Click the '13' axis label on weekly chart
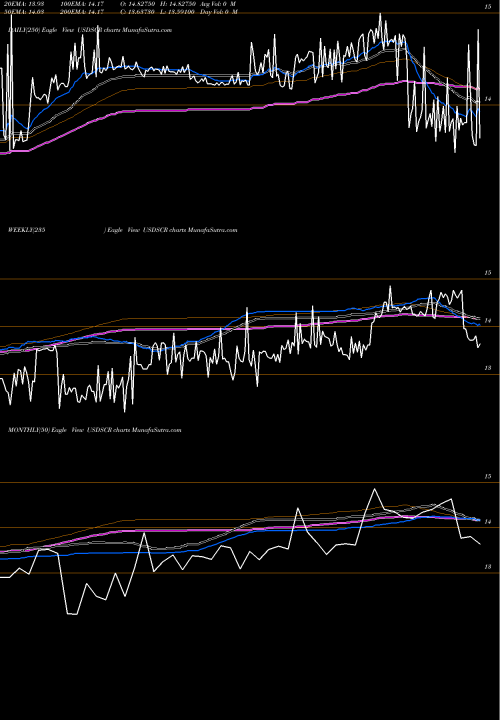The image size is (500, 720). click(x=488, y=368)
